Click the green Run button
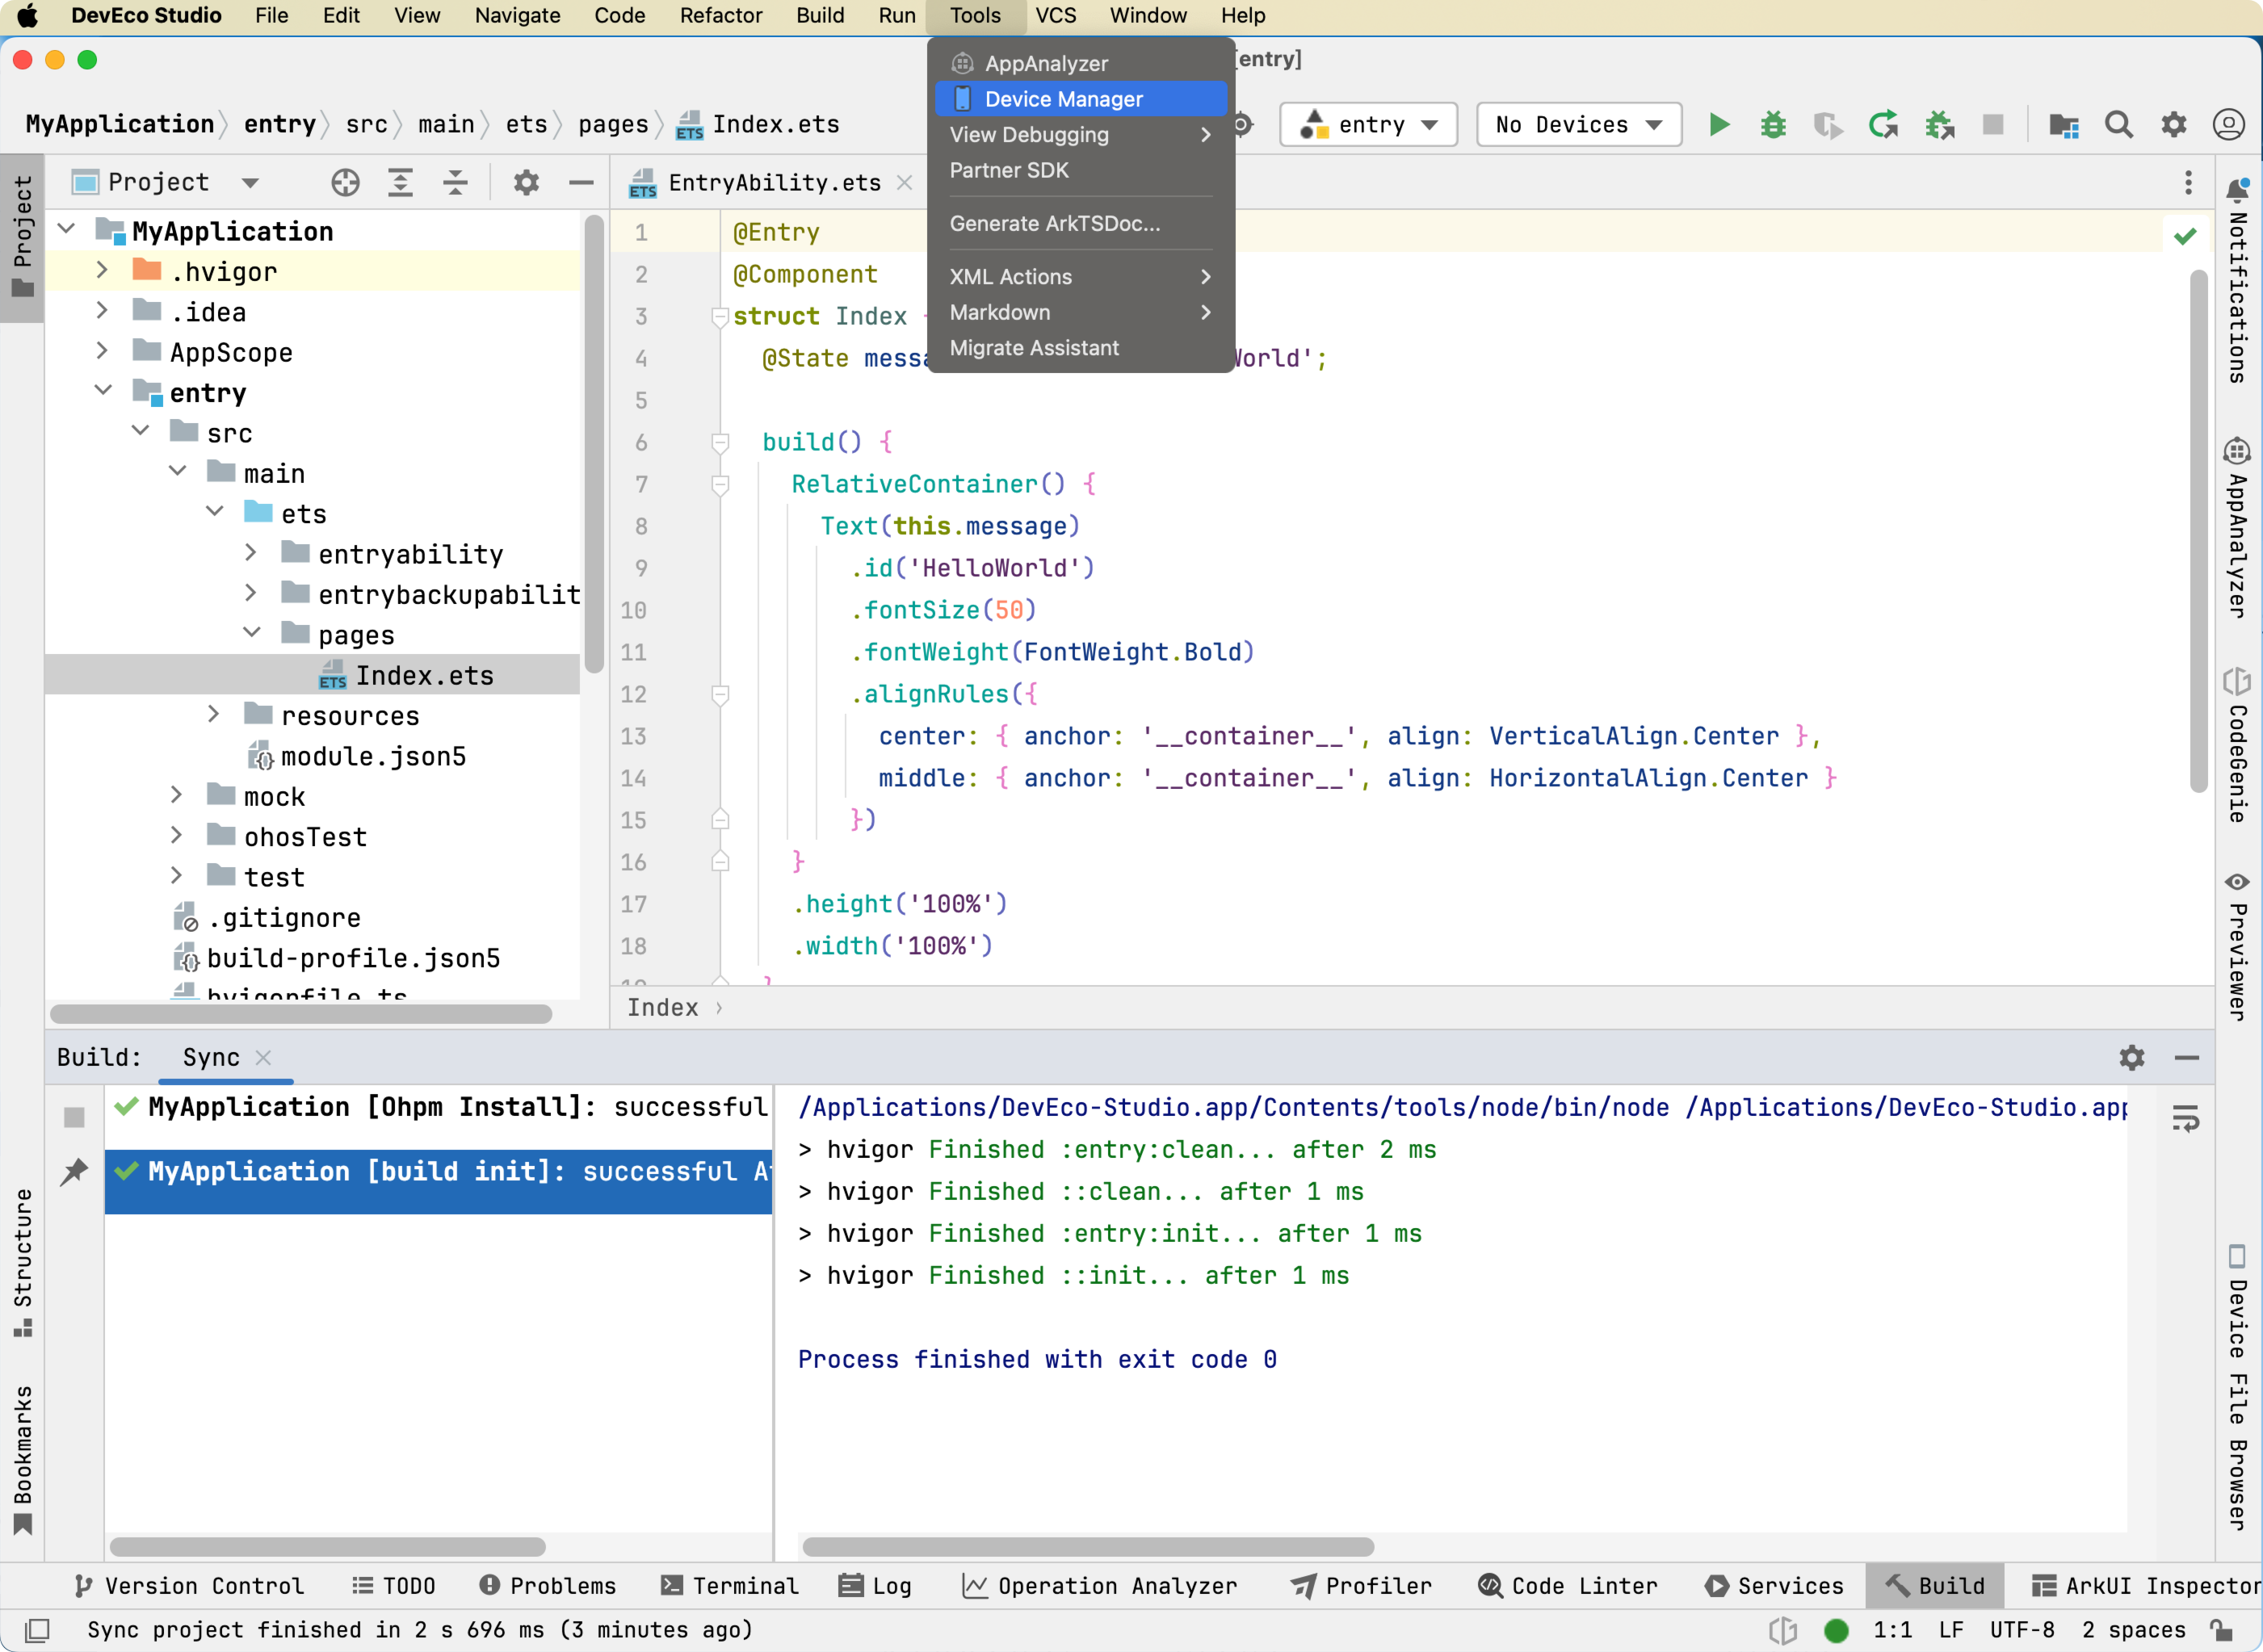Screen dimensions: 2263x1652 click(x=1718, y=125)
